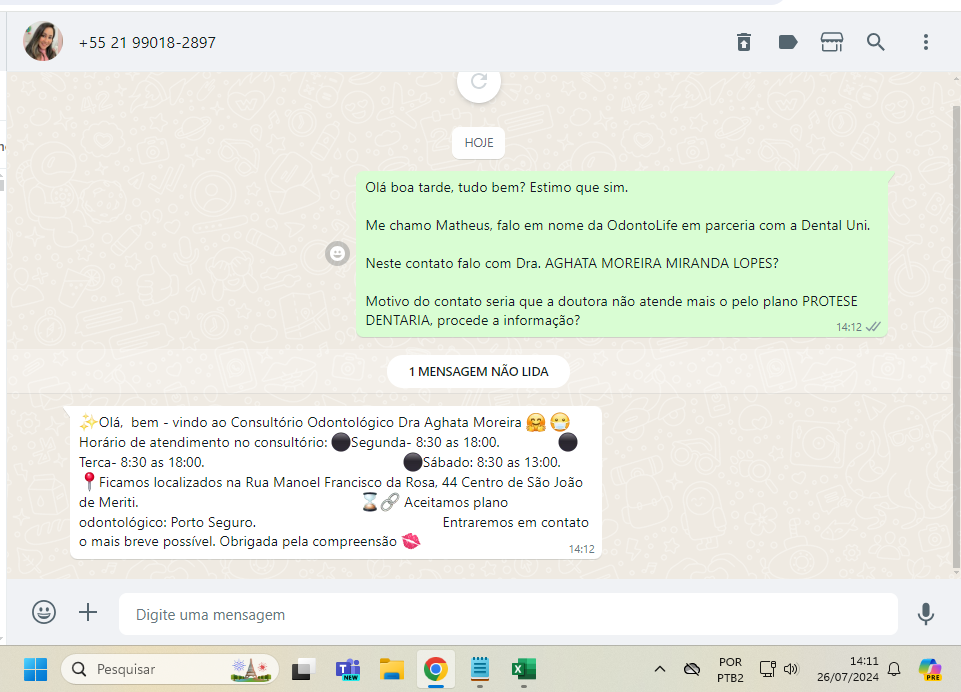
Task: Click the trash archive icon in chat header
Action: 743,42
